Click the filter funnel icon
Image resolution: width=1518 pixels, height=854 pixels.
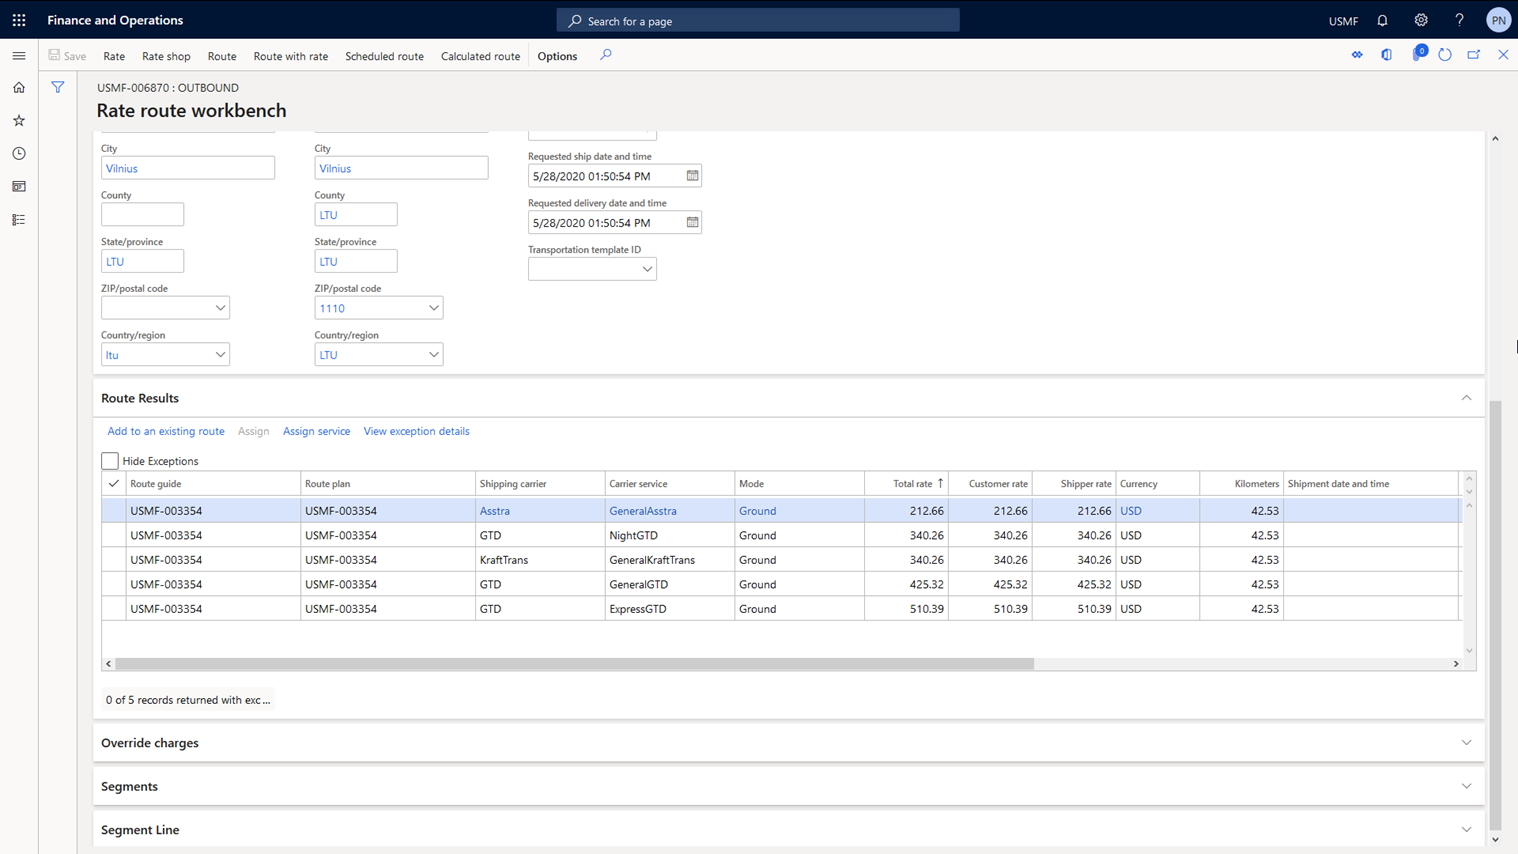(58, 88)
